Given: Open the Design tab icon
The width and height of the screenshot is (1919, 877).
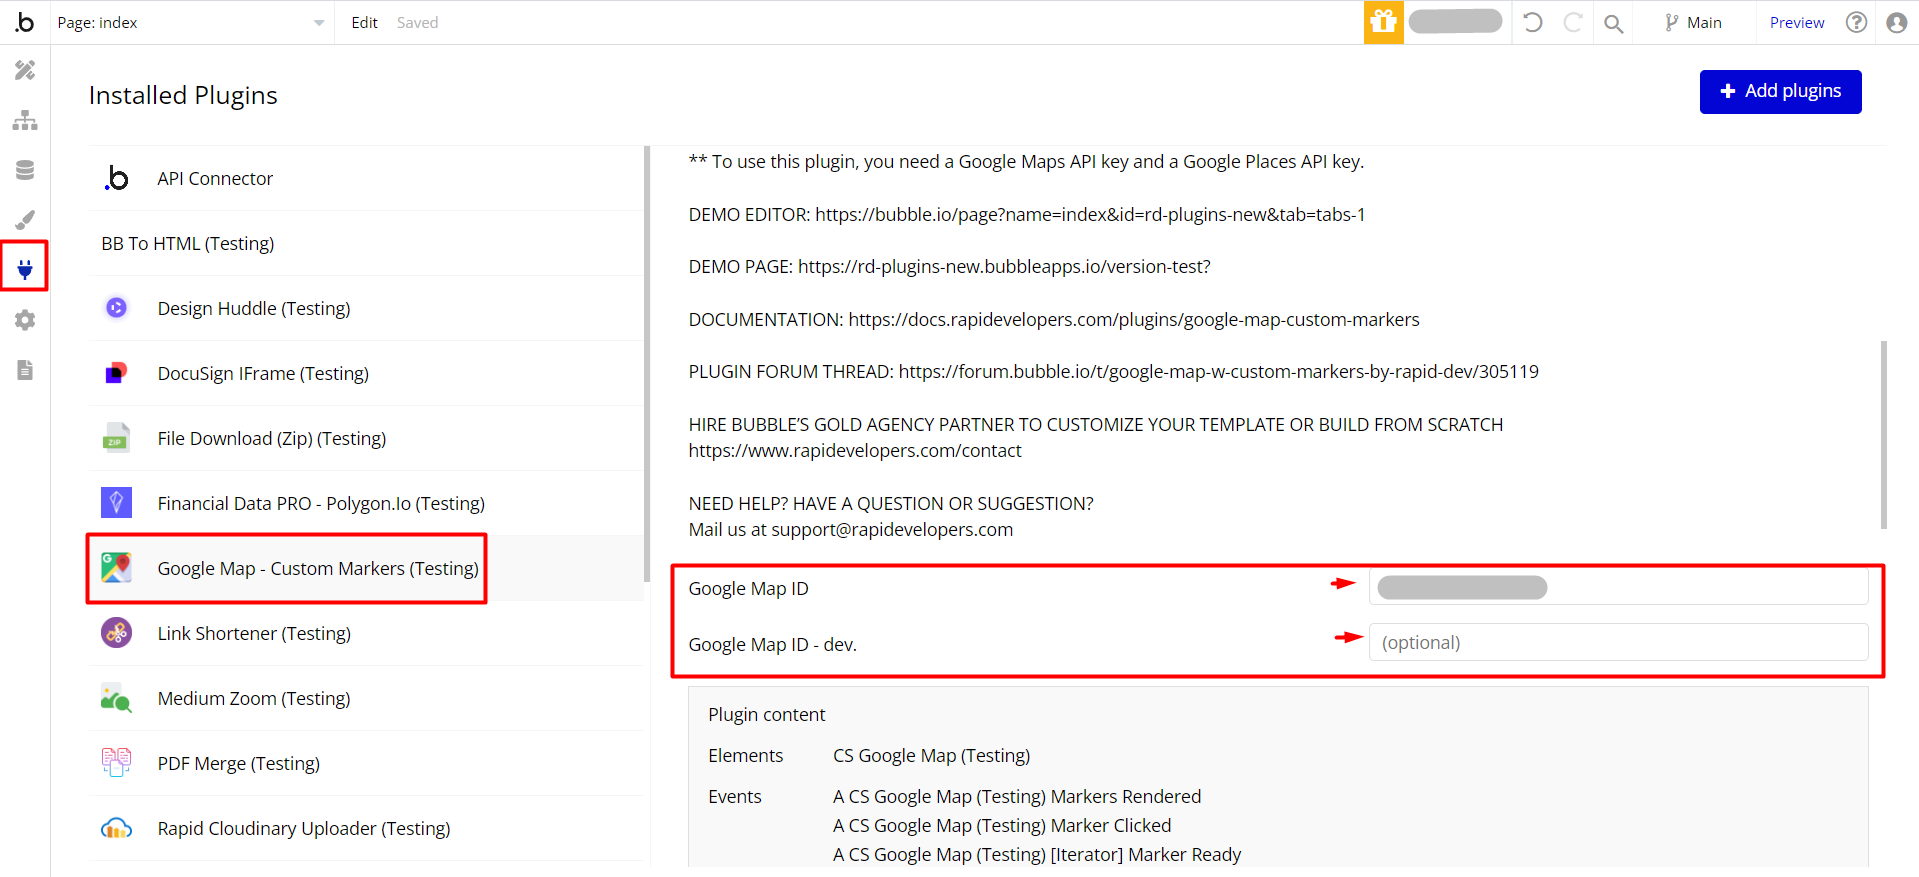Looking at the screenshot, I should [25, 70].
